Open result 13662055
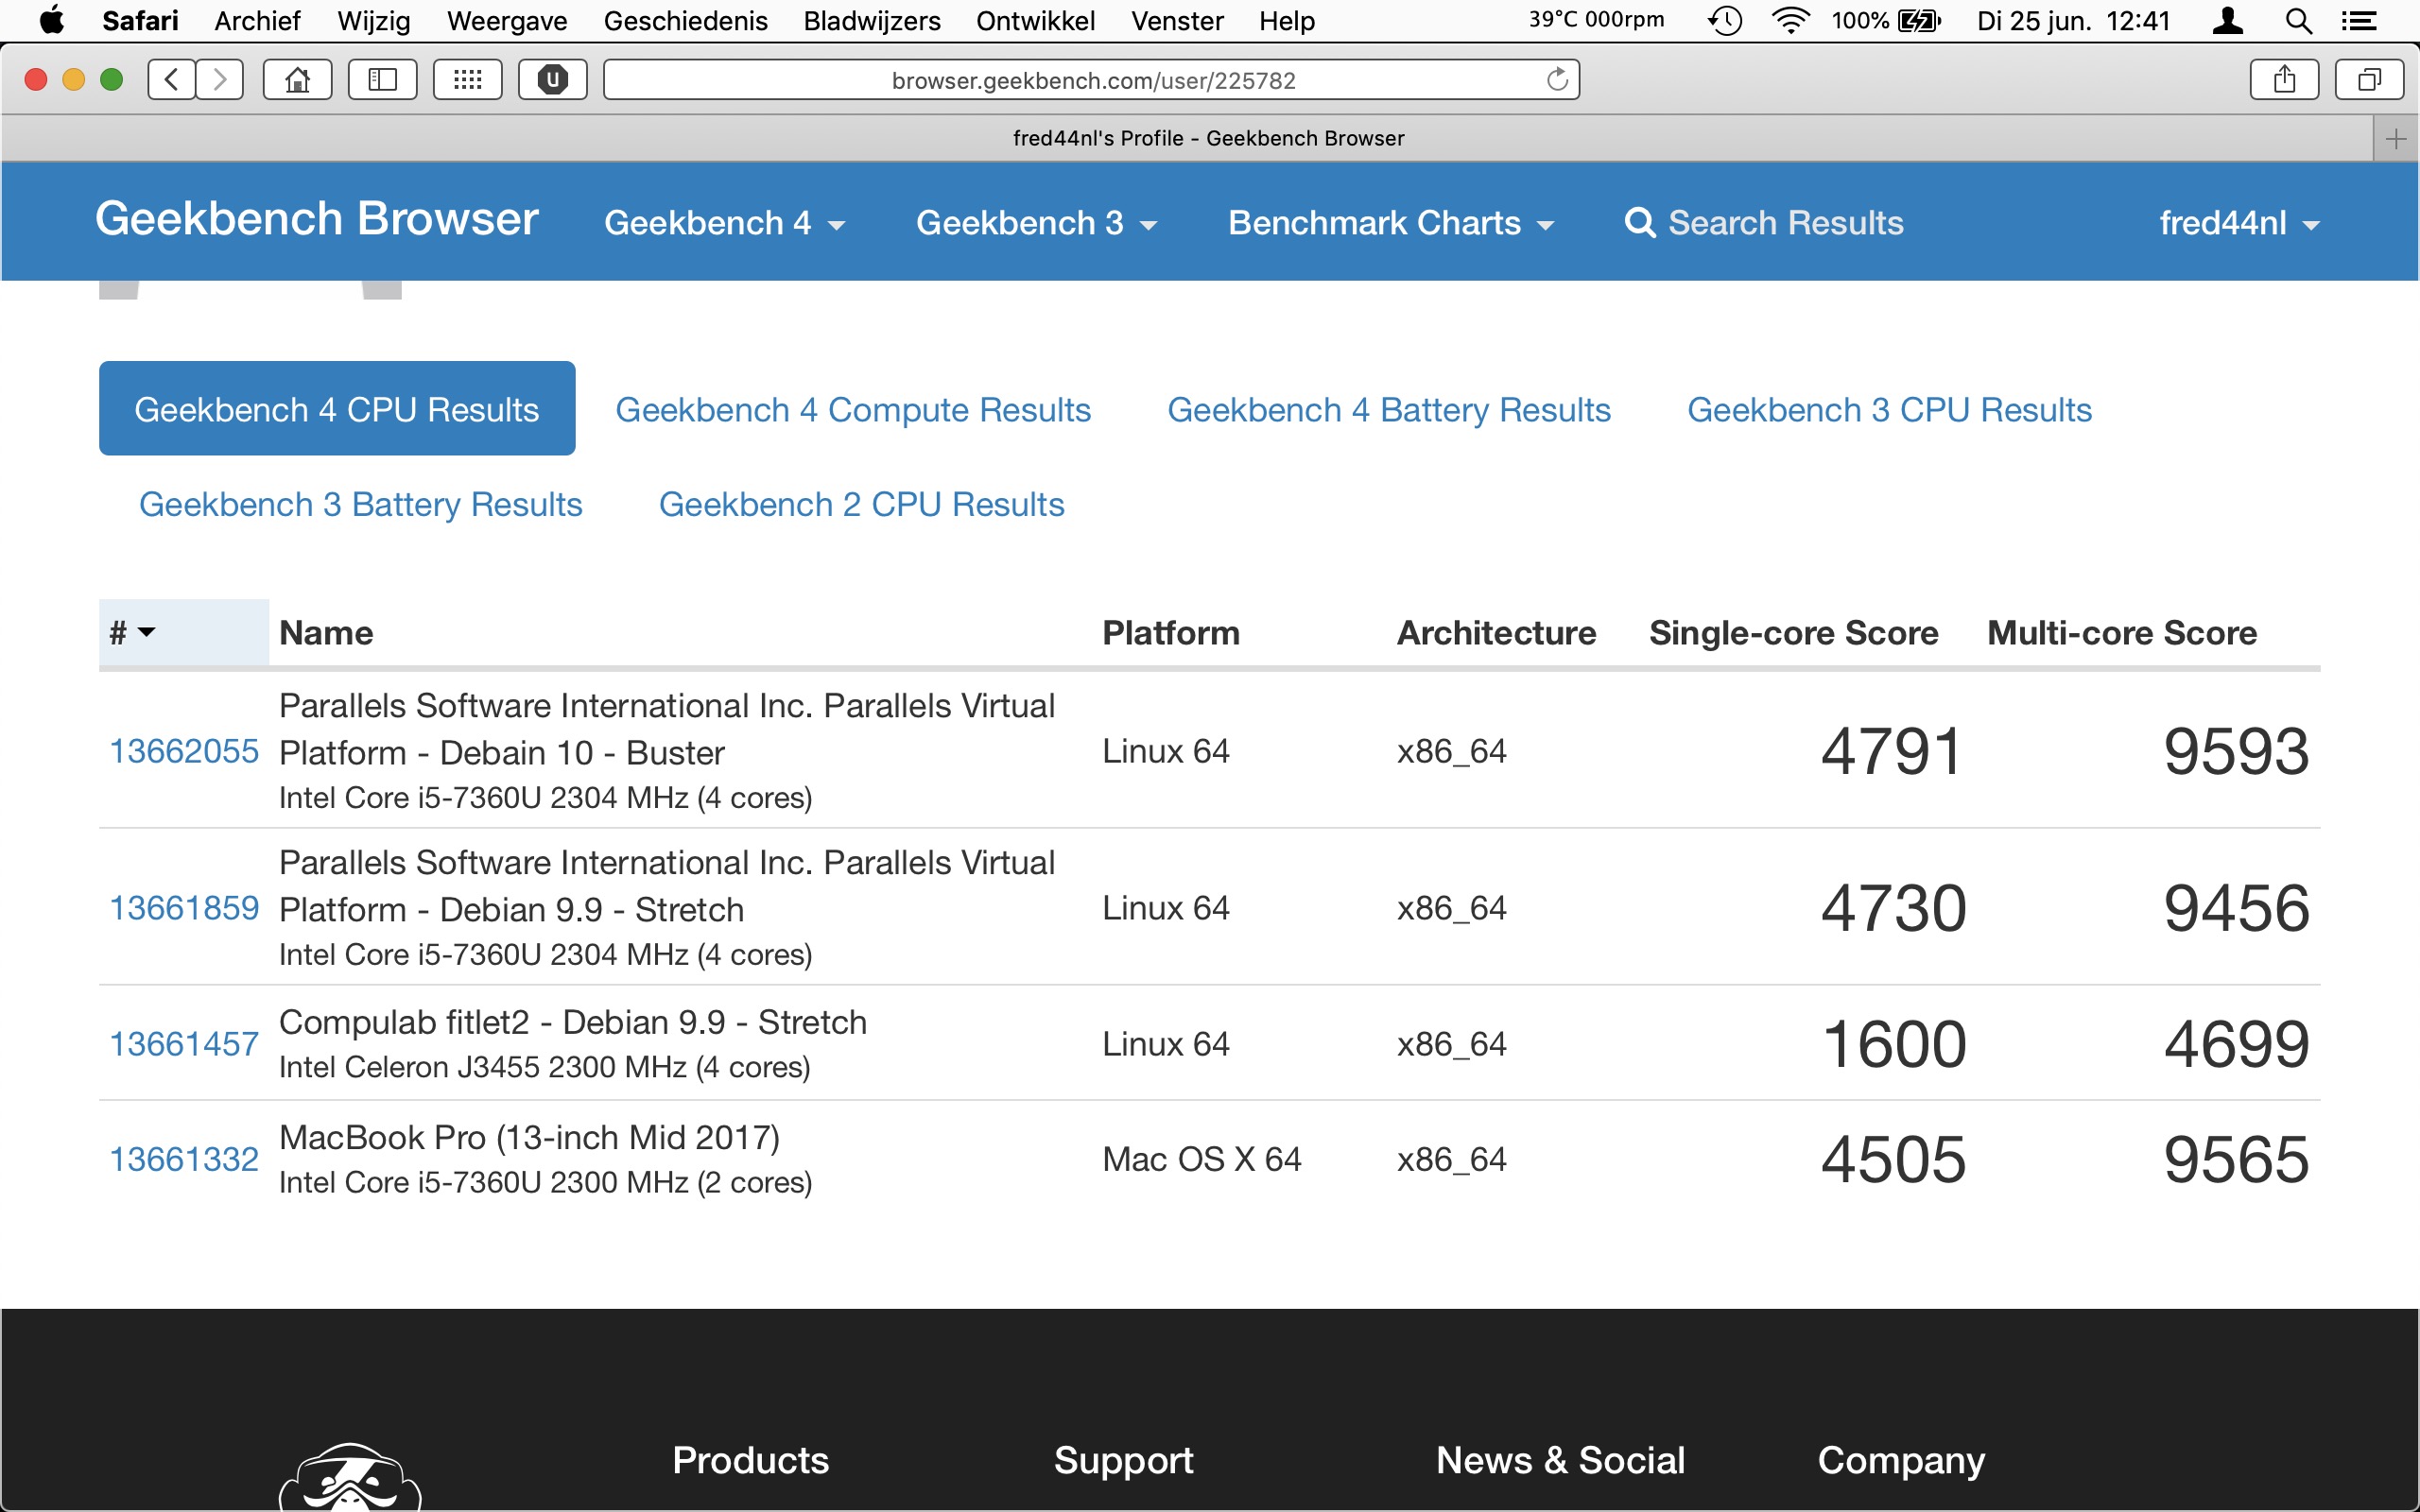Viewport: 2420px width, 1512px height. tap(184, 751)
